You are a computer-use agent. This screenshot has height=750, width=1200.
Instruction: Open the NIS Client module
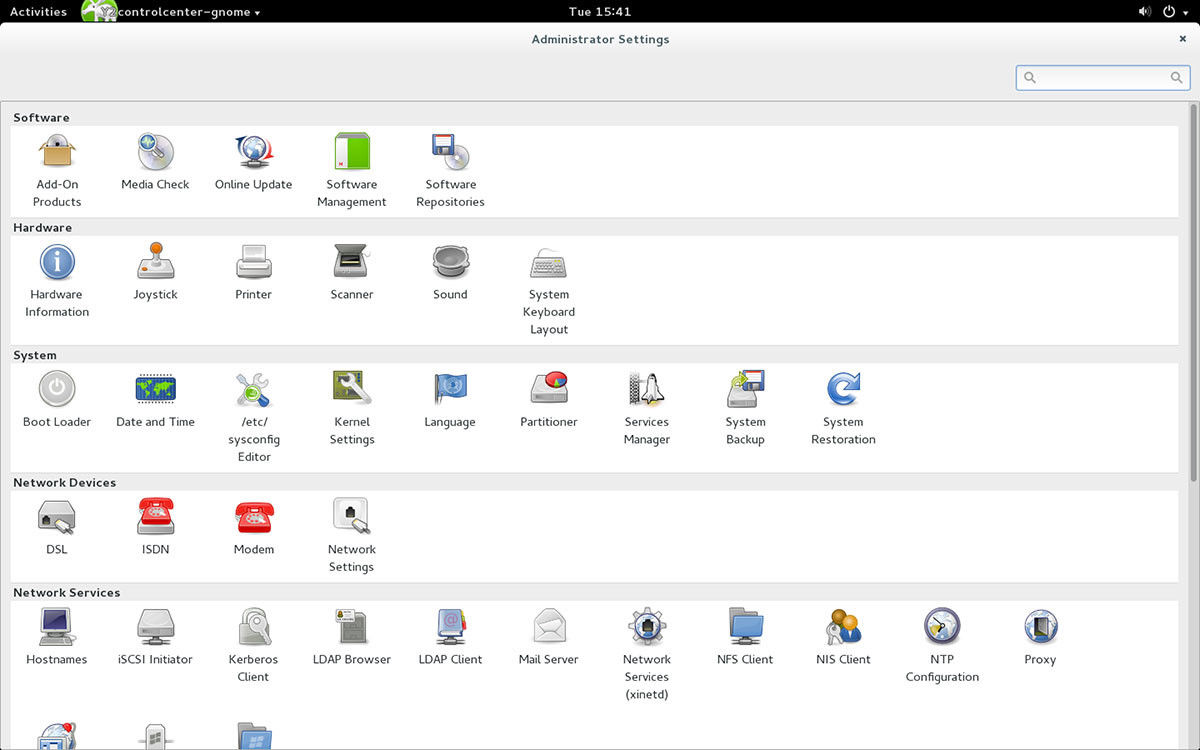click(843, 637)
